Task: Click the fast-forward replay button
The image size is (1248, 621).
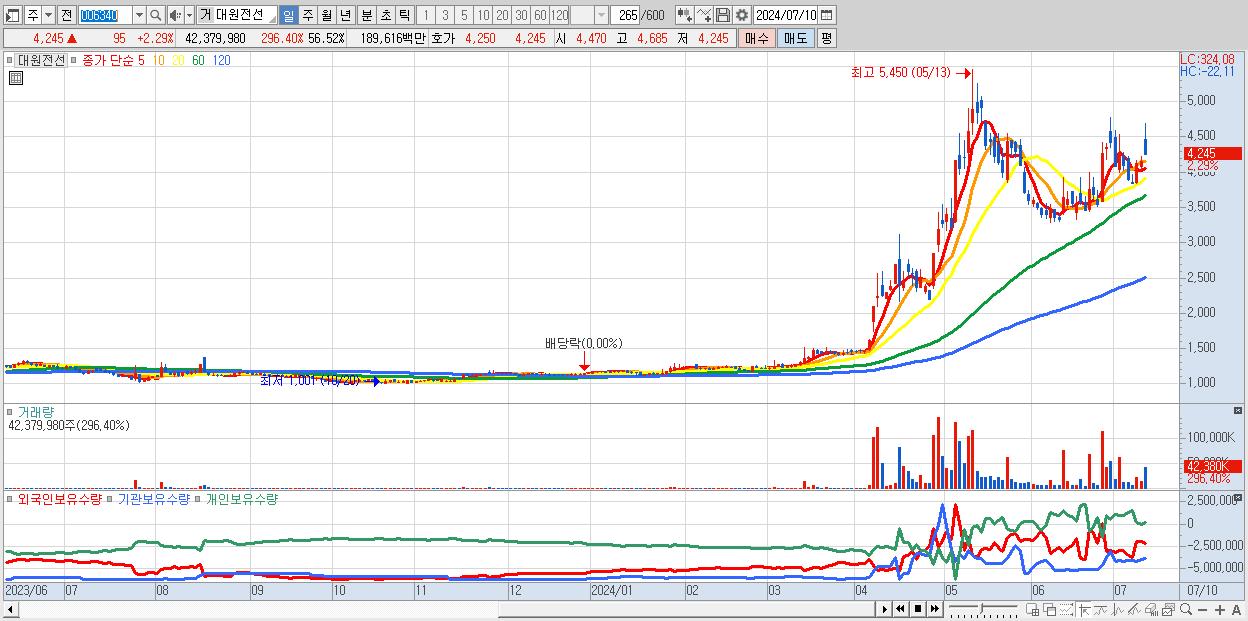Action: 934,609
